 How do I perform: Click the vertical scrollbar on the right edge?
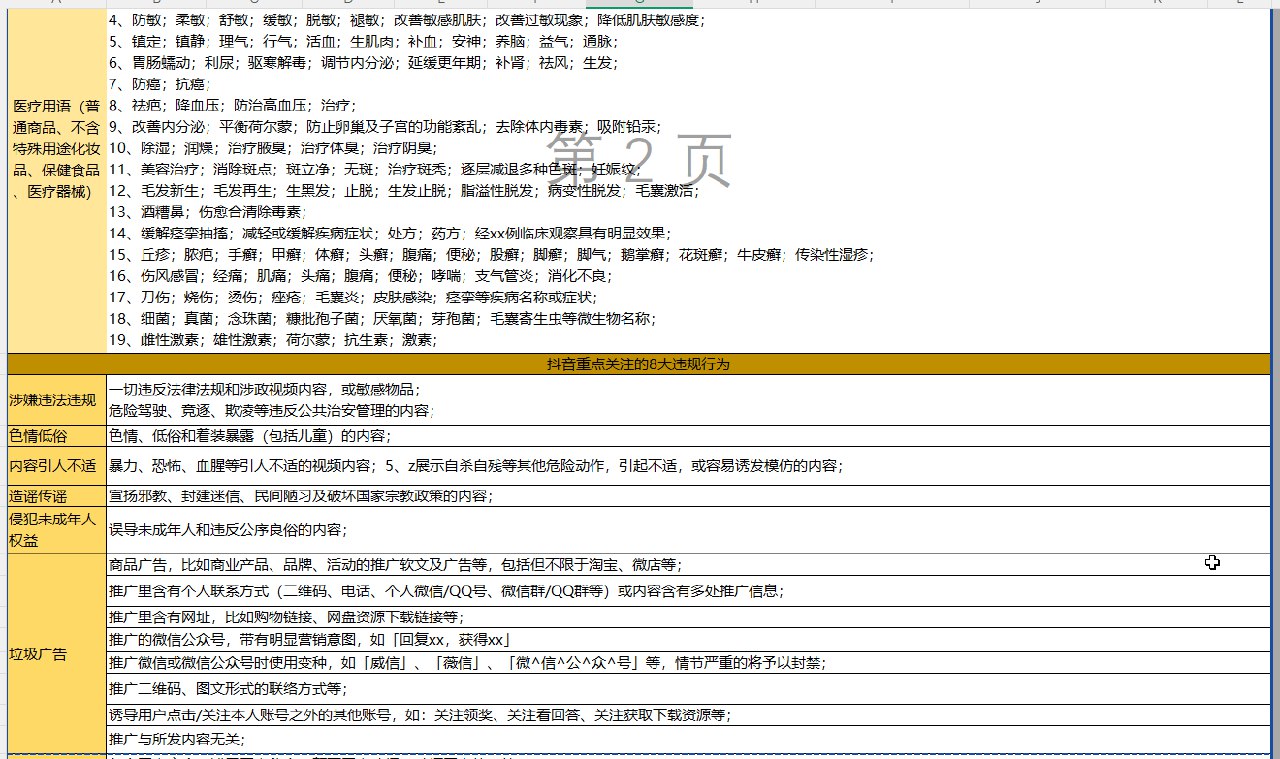tap(1274, 400)
